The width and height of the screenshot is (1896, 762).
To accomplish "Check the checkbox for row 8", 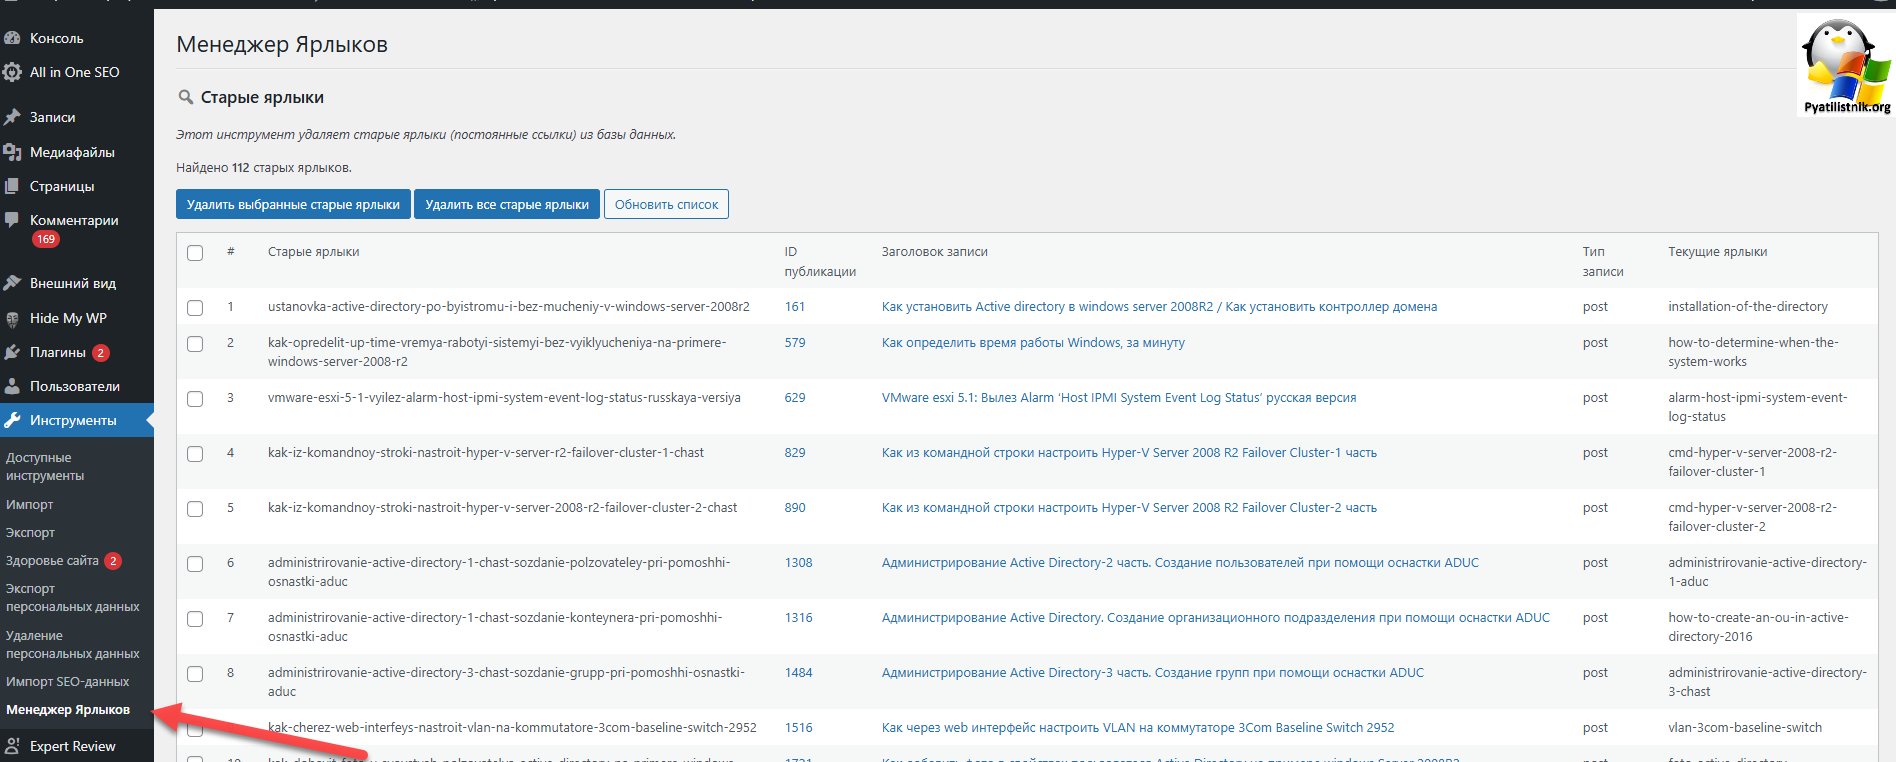I will pyautogui.click(x=195, y=674).
